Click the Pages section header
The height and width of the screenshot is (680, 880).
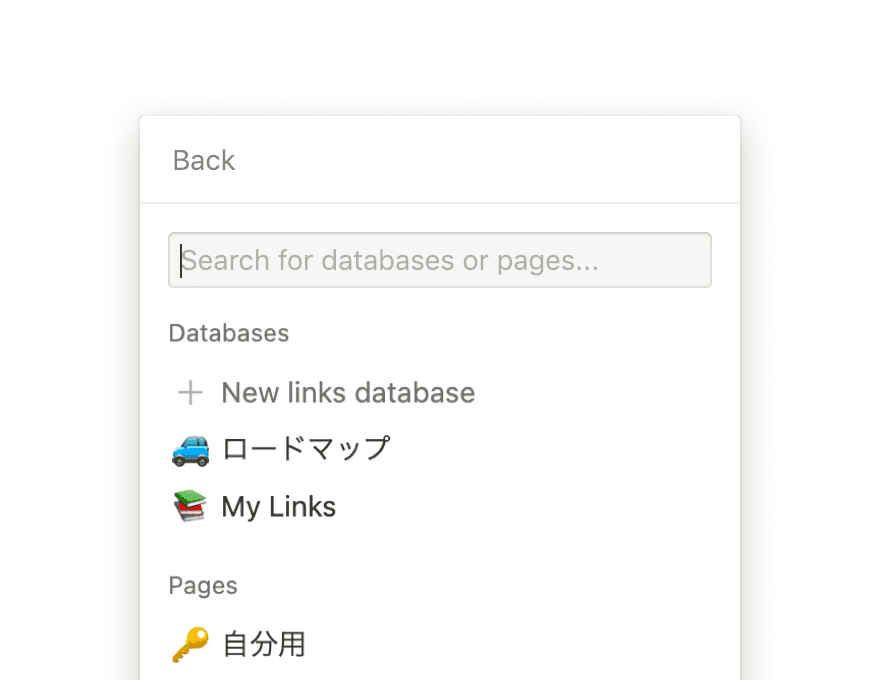202,585
